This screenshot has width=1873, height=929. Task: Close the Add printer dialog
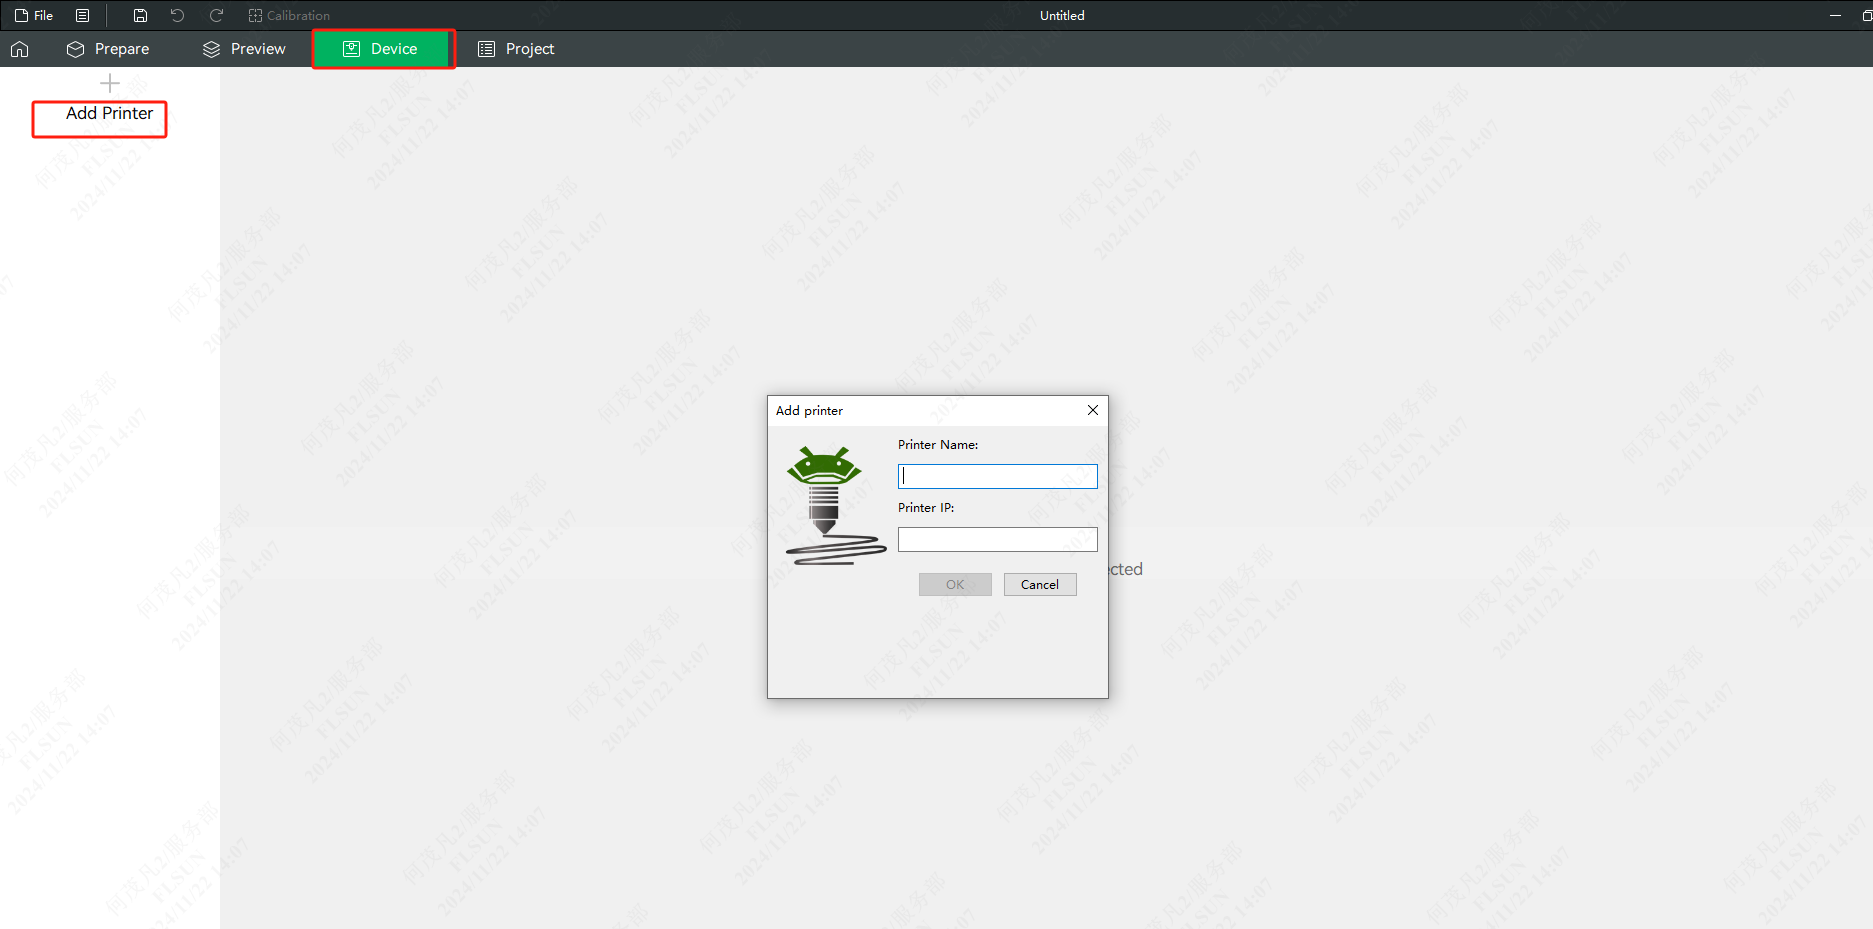click(x=1093, y=410)
